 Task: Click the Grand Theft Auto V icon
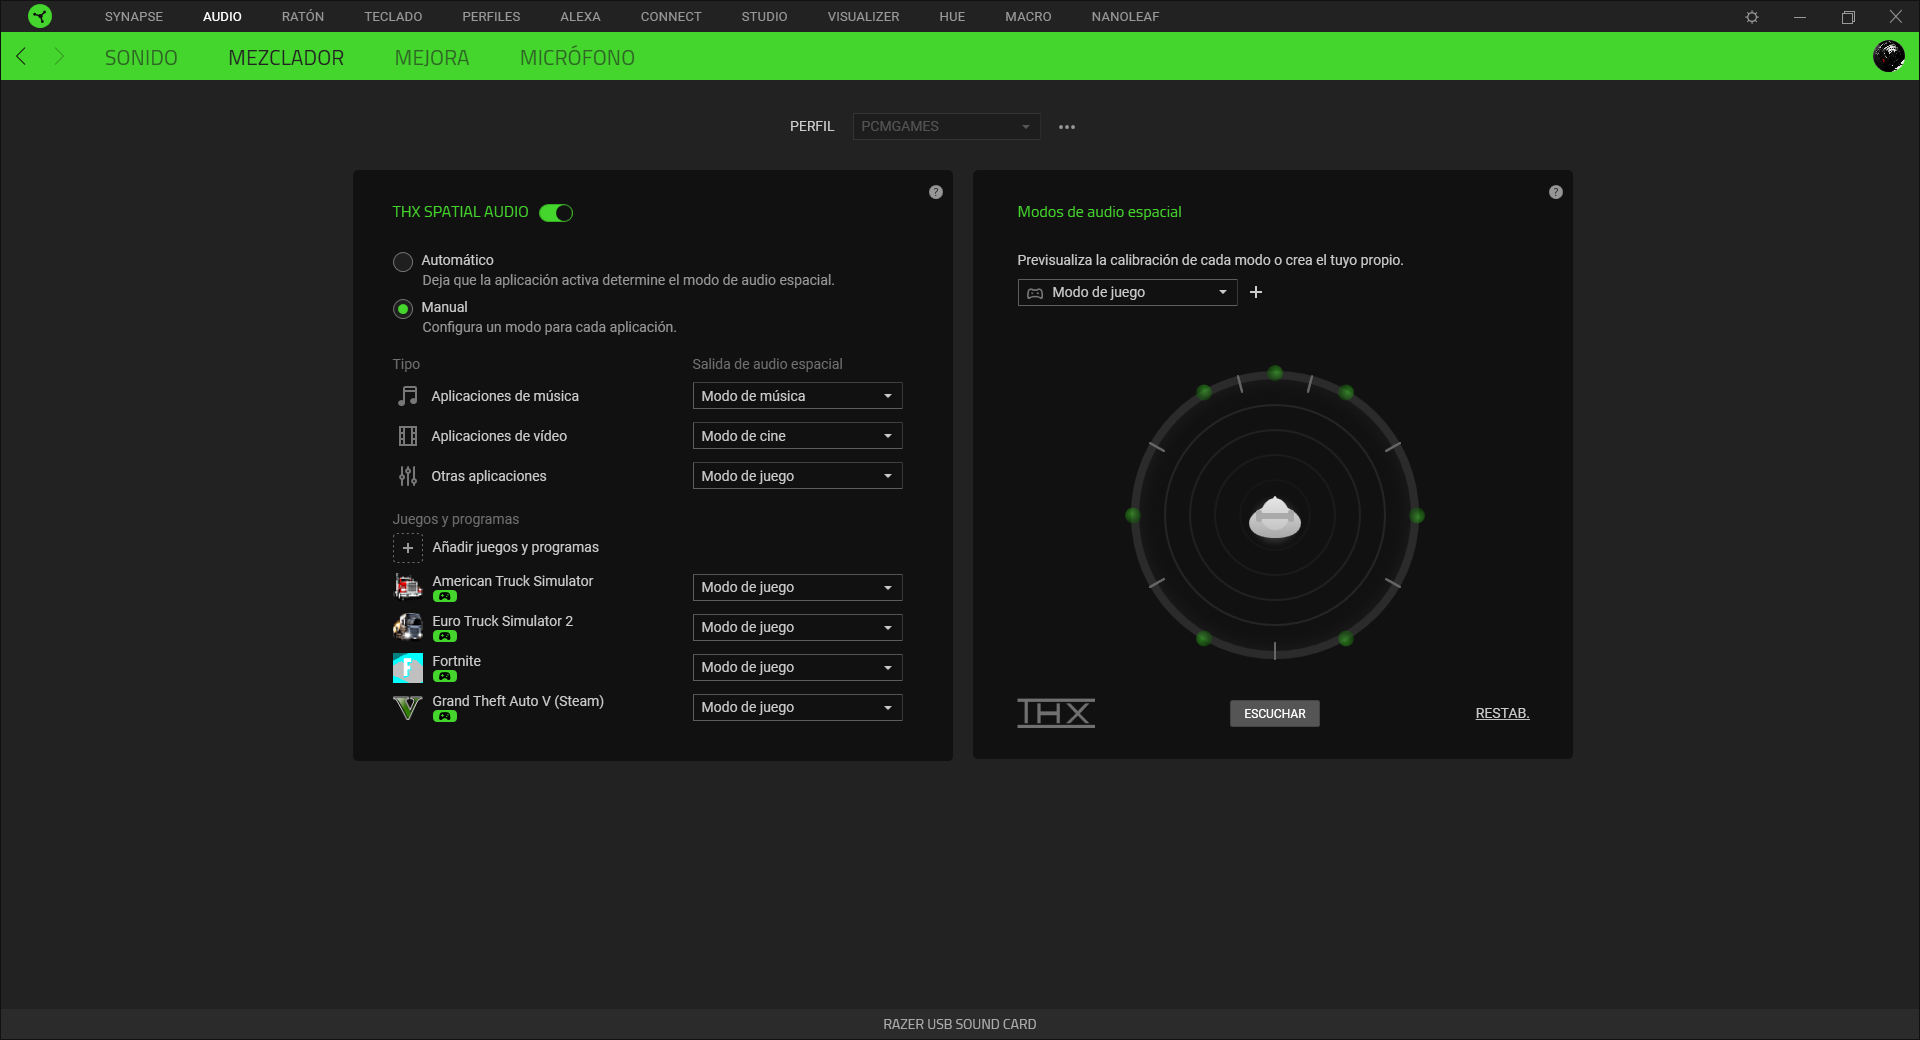pyautogui.click(x=408, y=707)
